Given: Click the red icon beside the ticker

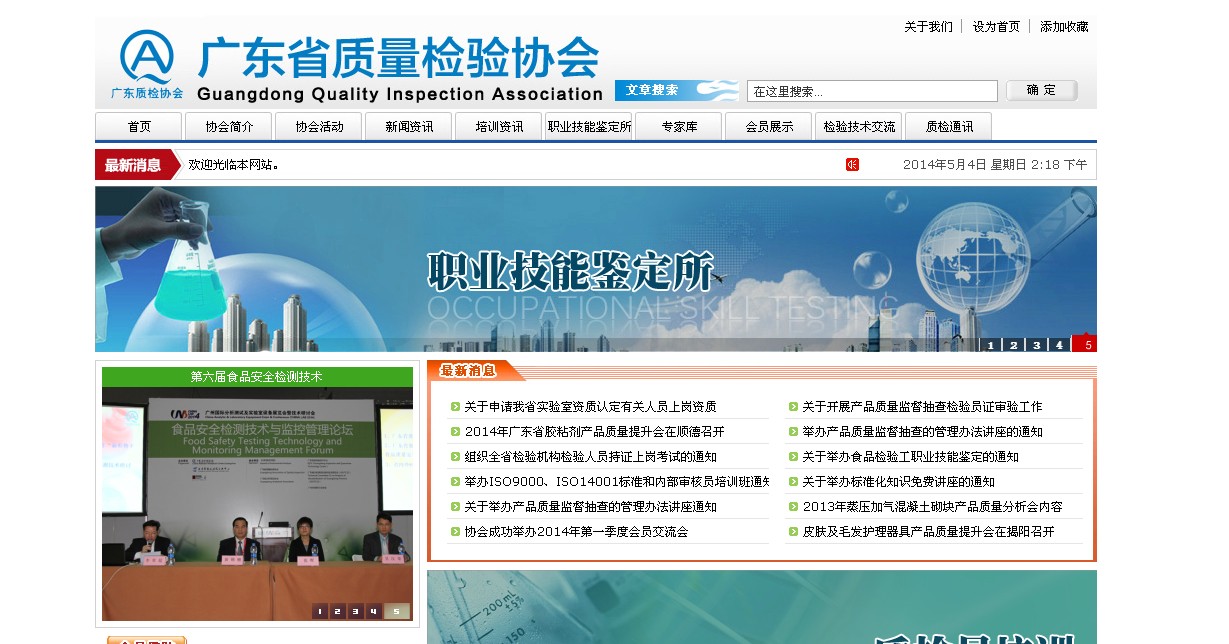Looking at the screenshot, I should click(x=852, y=165).
